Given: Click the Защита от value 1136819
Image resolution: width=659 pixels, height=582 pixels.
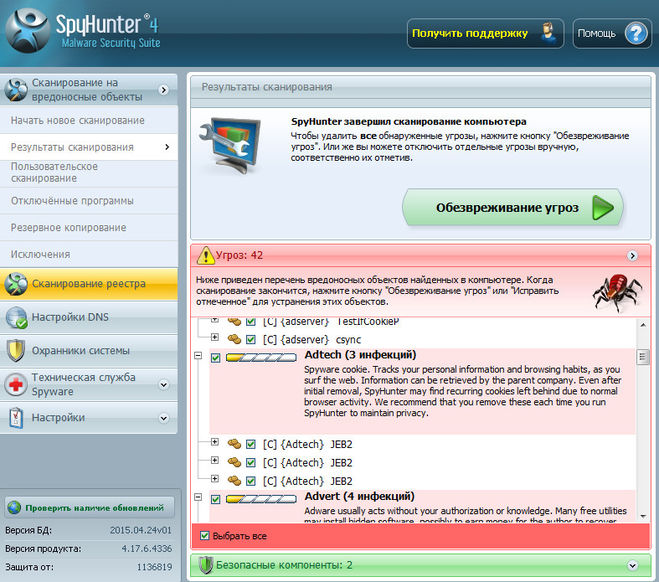Looking at the screenshot, I should 154,567.
